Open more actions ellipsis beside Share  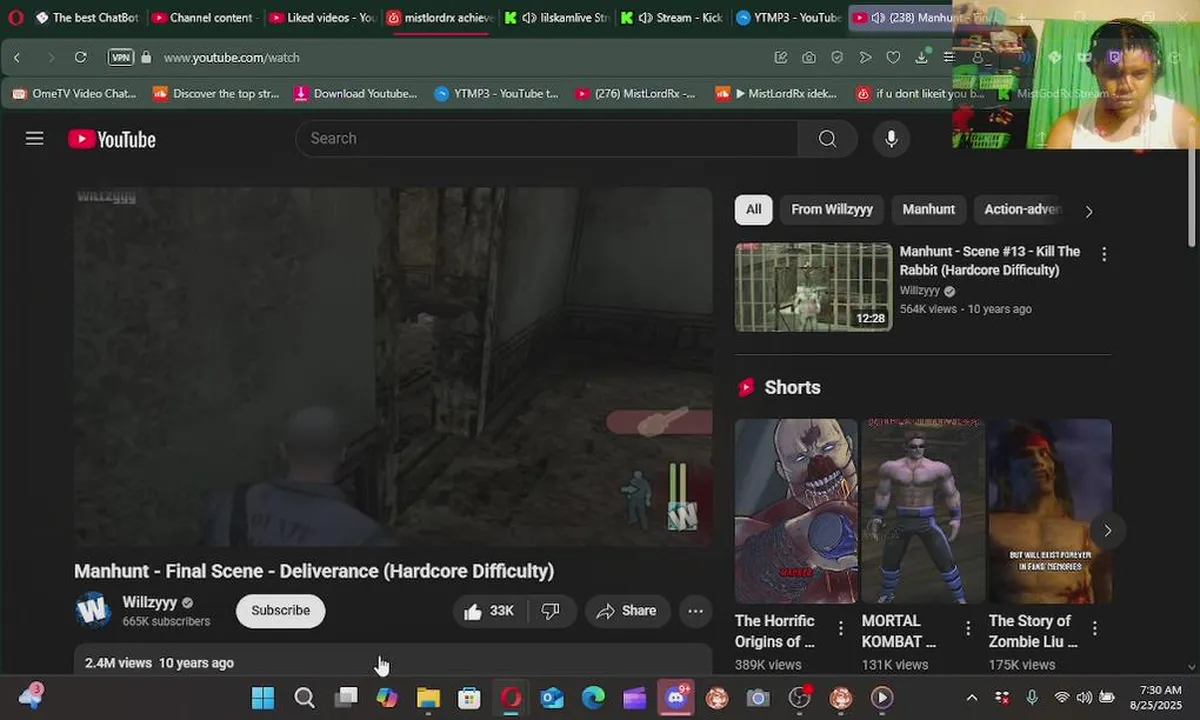point(696,611)
